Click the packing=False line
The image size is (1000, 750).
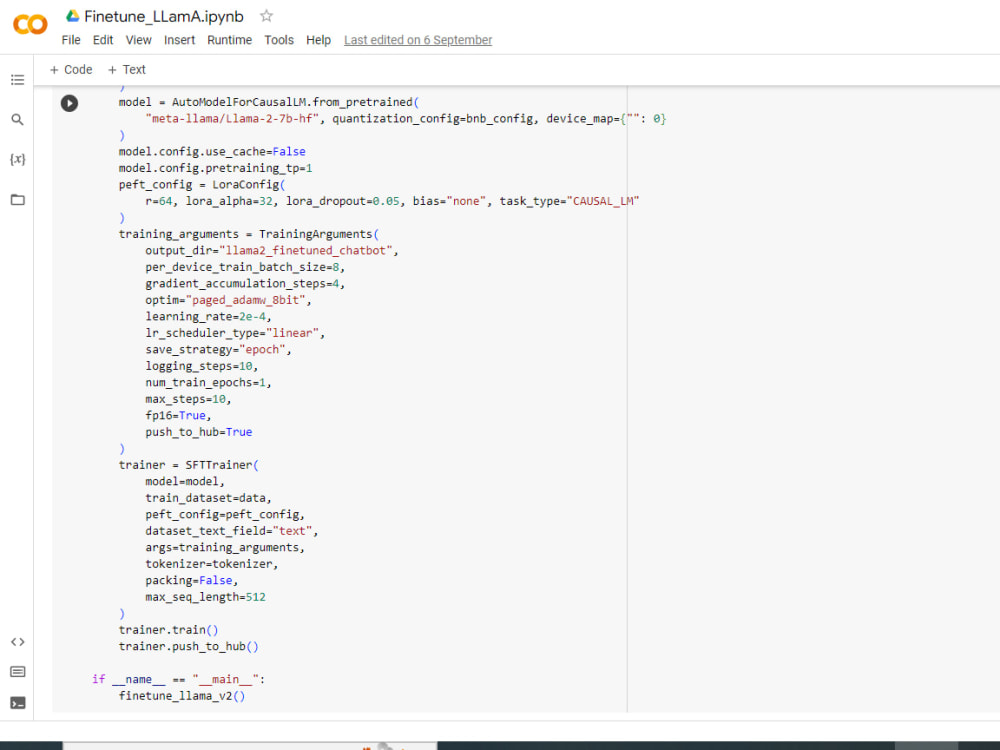point(189,581)
